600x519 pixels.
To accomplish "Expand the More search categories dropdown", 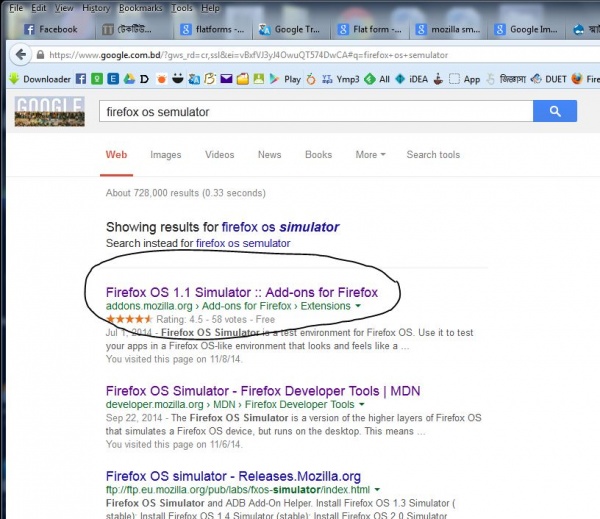I will point(370,155).
